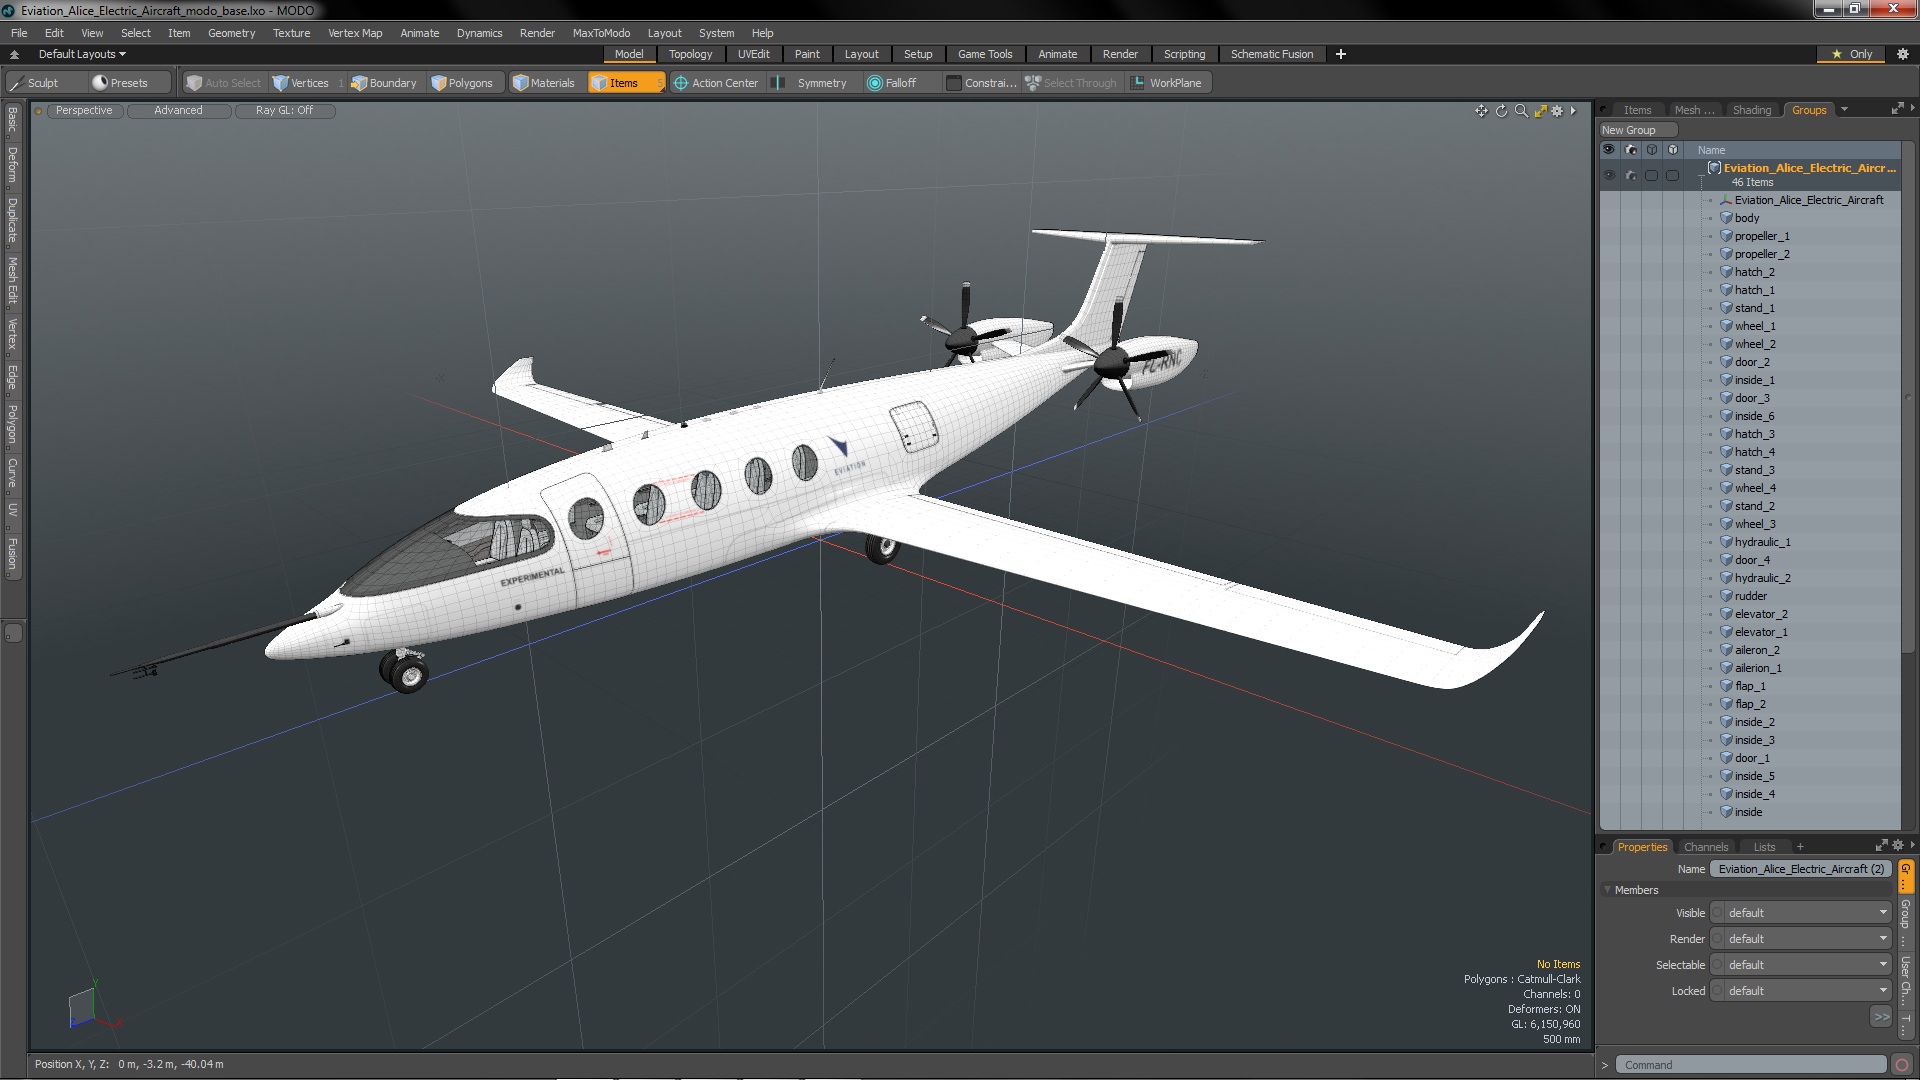Switch to the Shading panel tab
Image resolution: width=1920 pixels, height=1080 pixels.
click(1751, 110)
